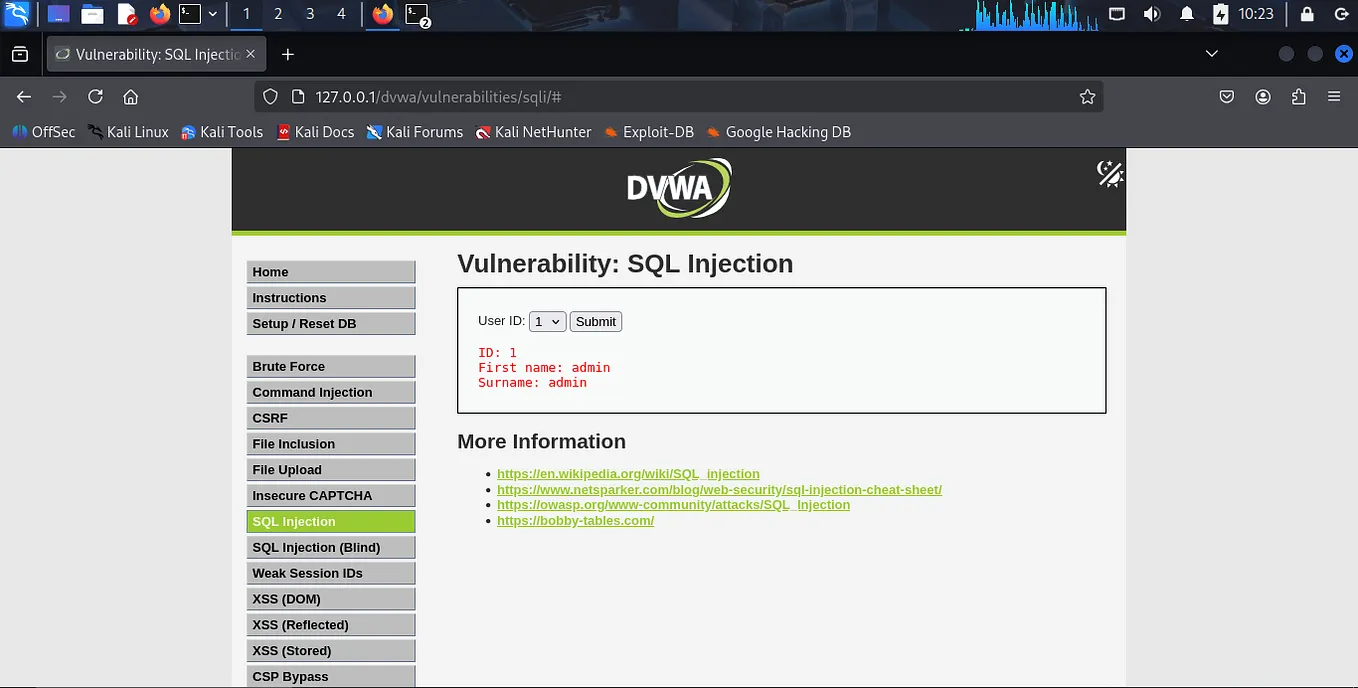Switch to workspace 4
The image size is (1358, 688).
[341, 14]
